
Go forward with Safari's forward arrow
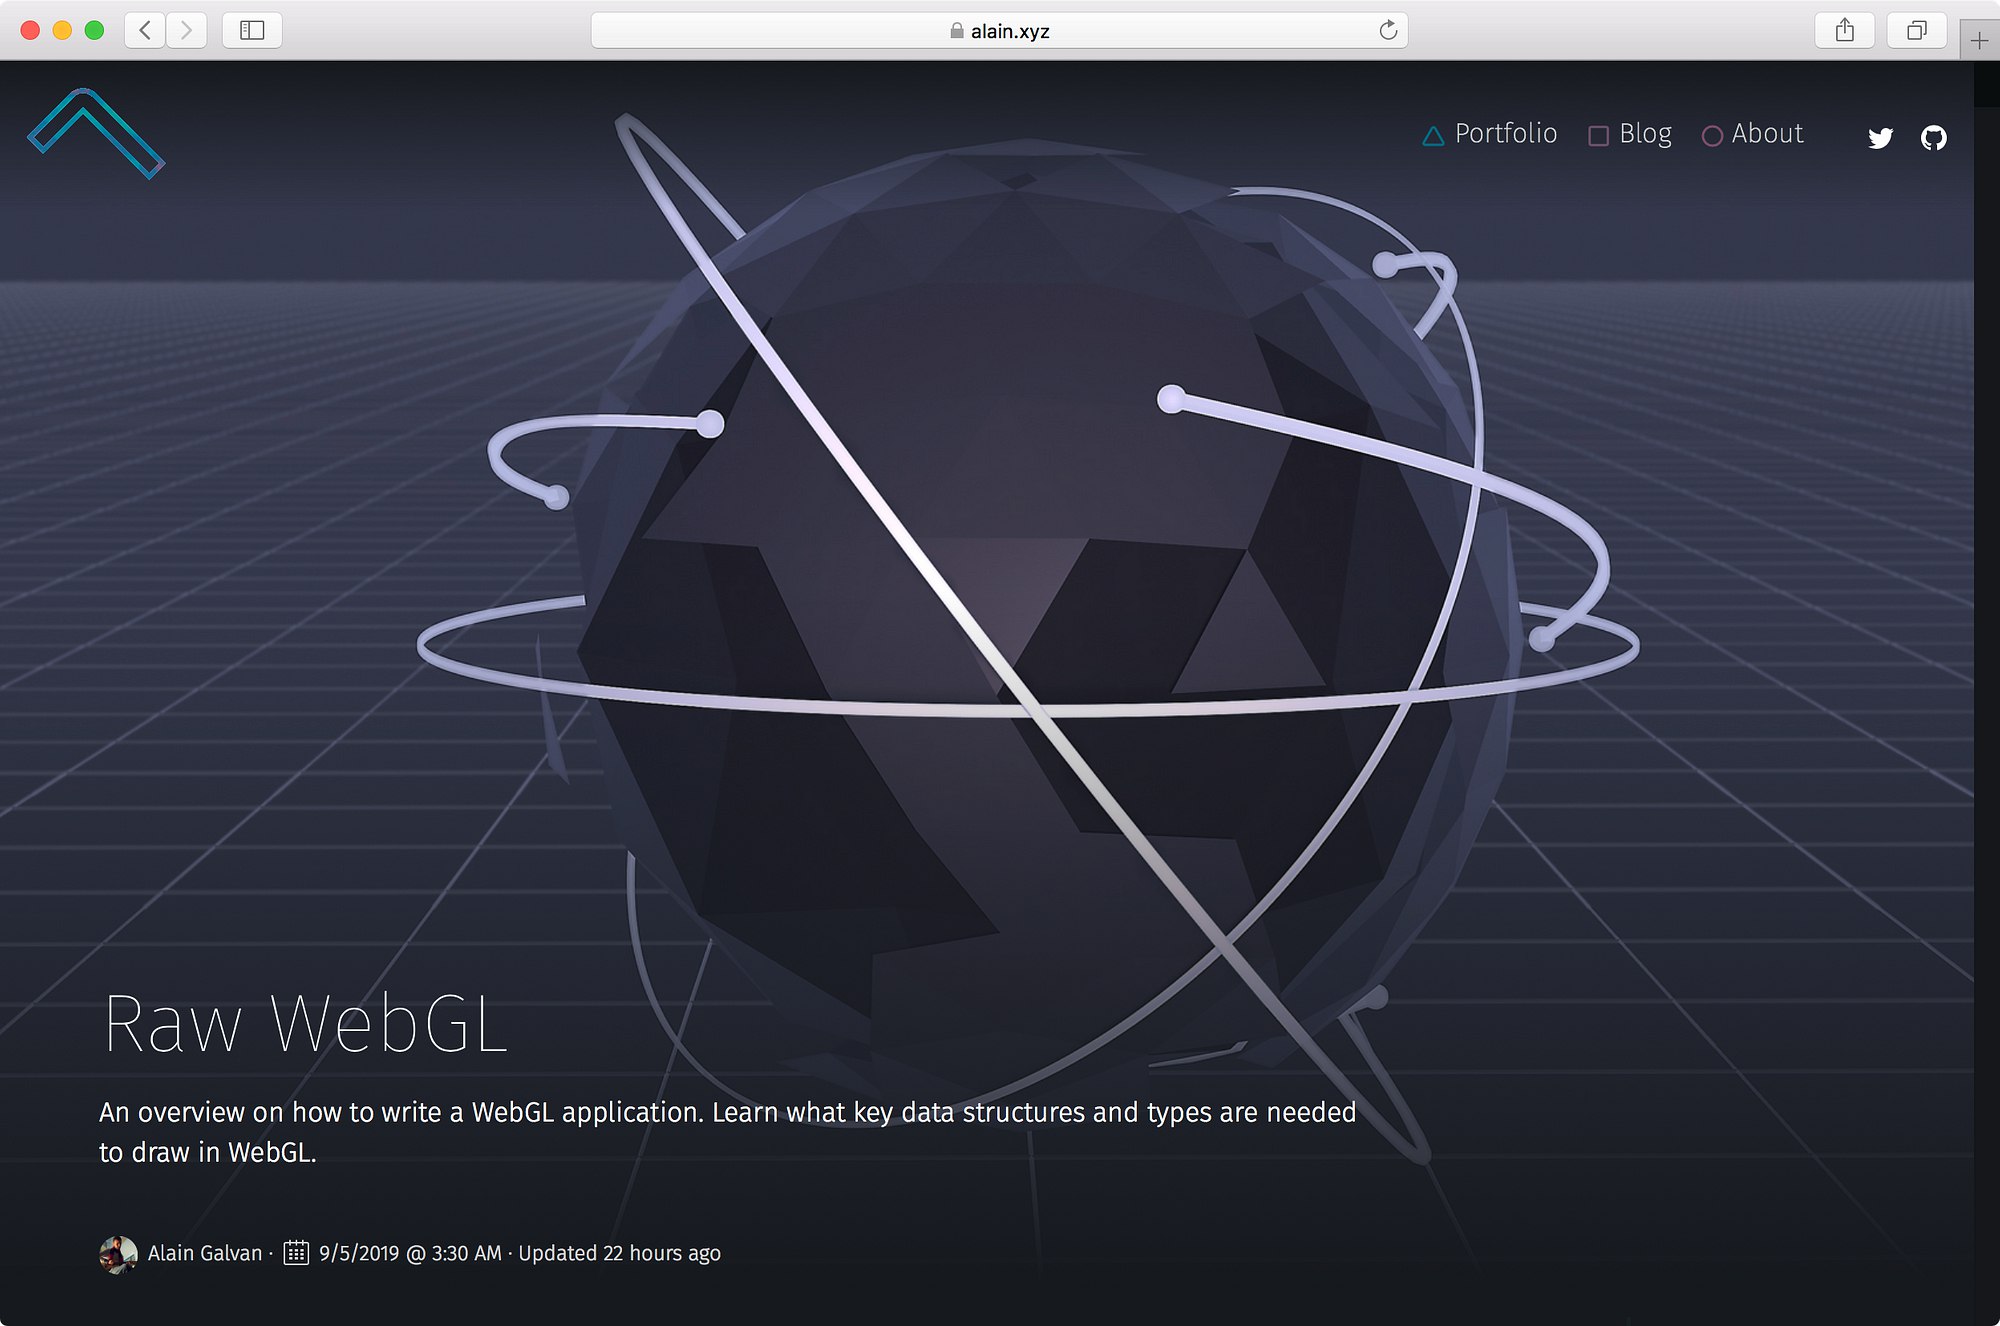point(186,30)
